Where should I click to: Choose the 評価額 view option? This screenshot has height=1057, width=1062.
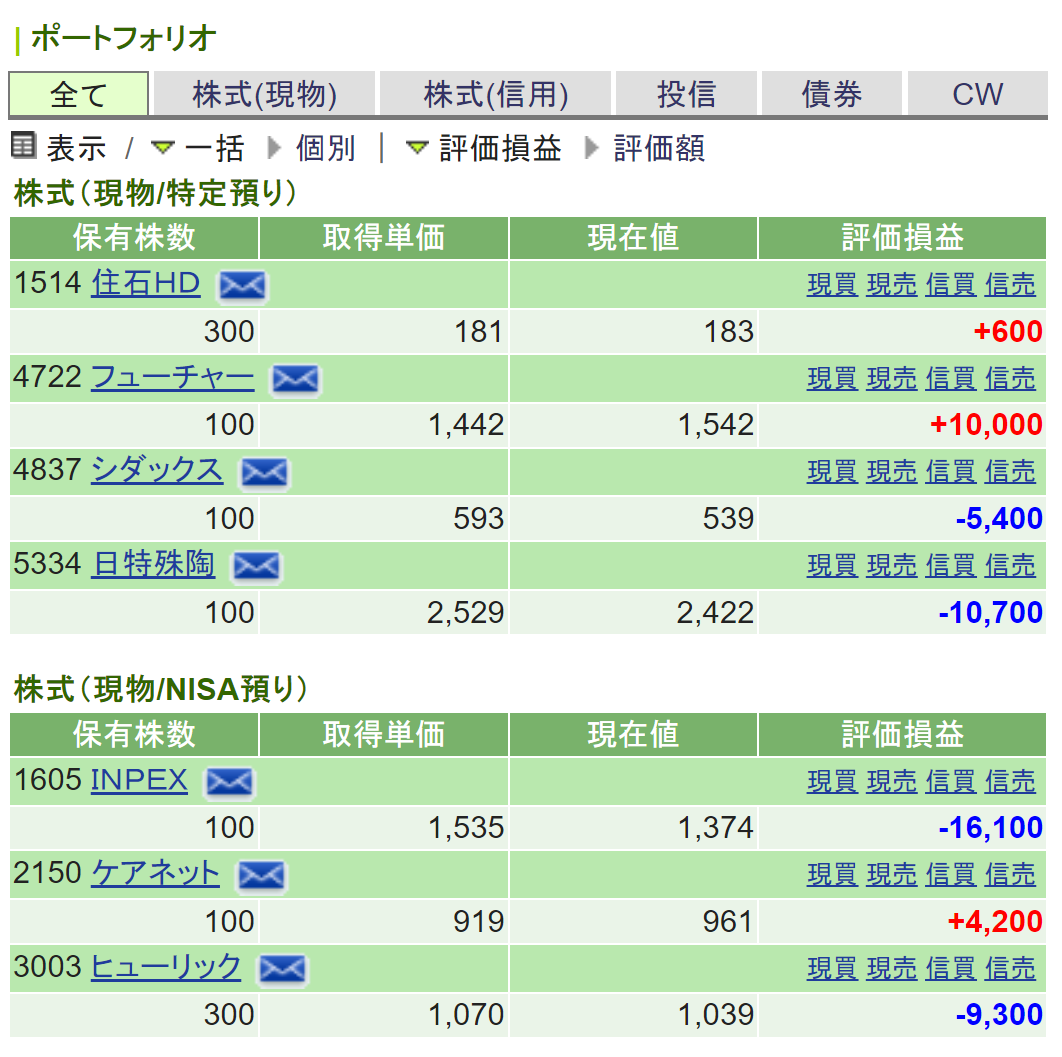[x=659, y=148]
